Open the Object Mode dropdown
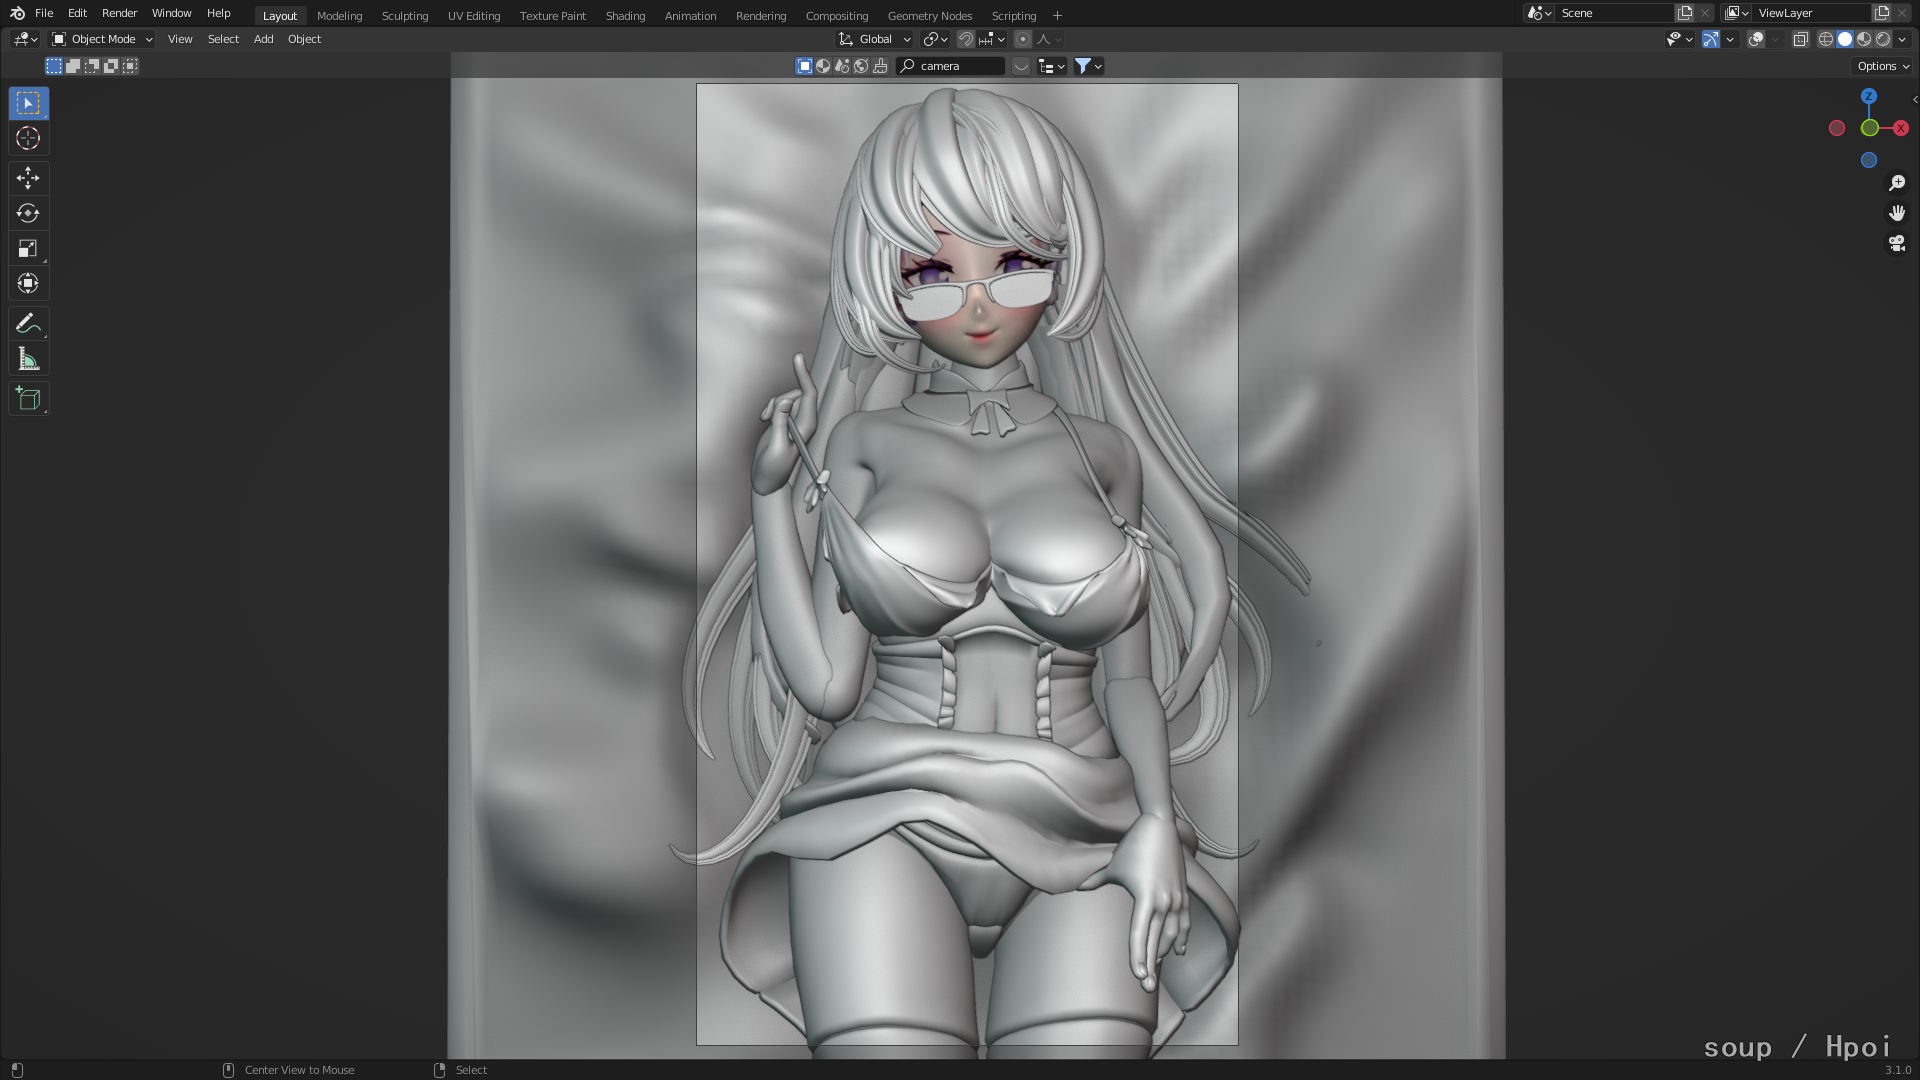Screen dimensions: 1920x1080 tap(102, 39)
